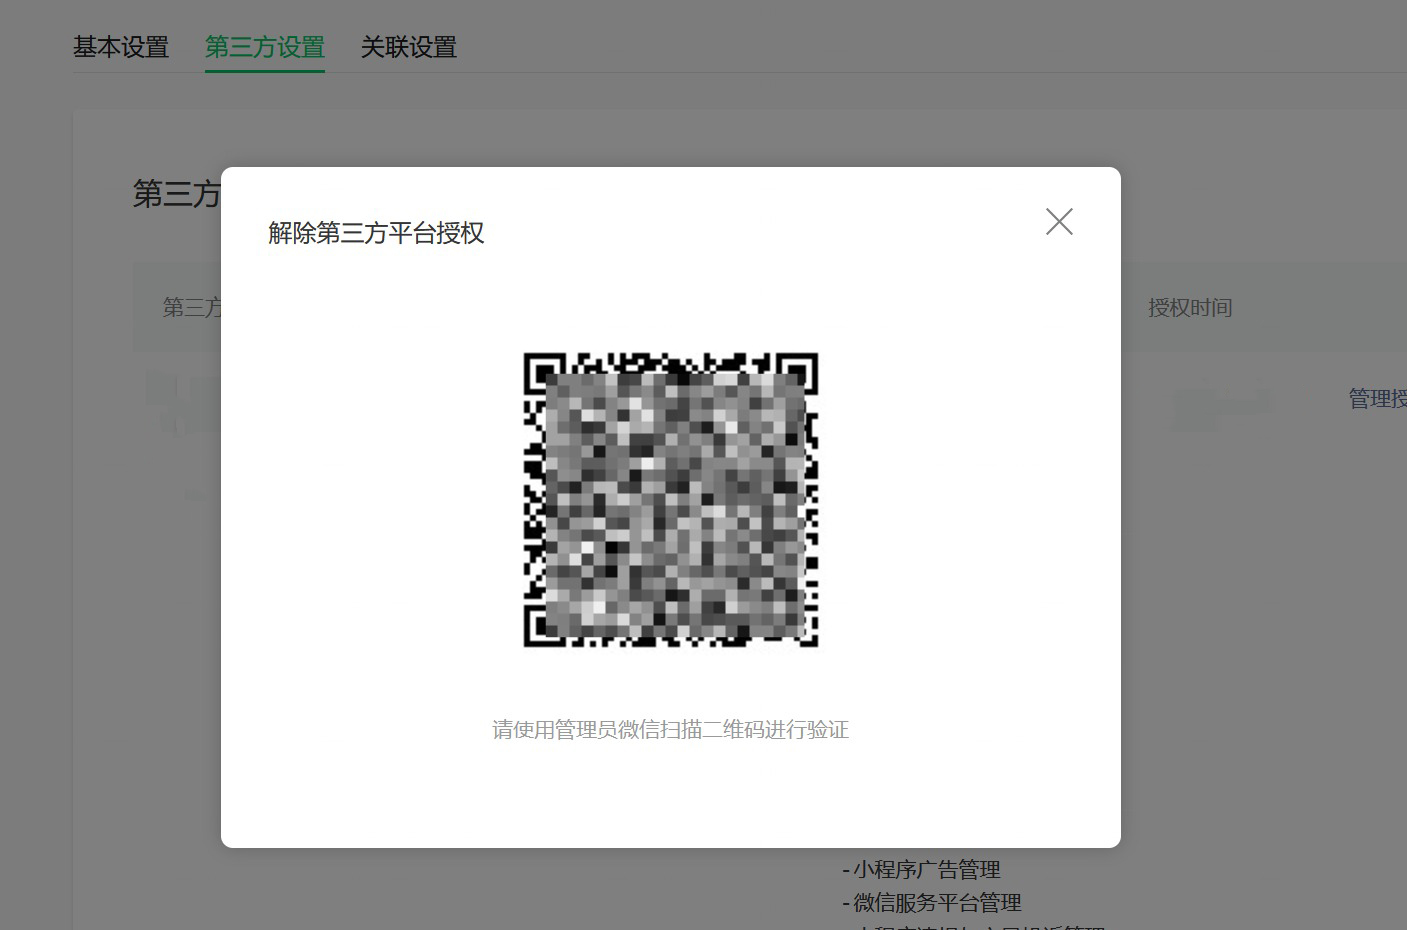The width and height of the screenshot is (1407, 930).
Task: Close the 解除第三方平台授权 dialog
Action: pos(1059,221)
